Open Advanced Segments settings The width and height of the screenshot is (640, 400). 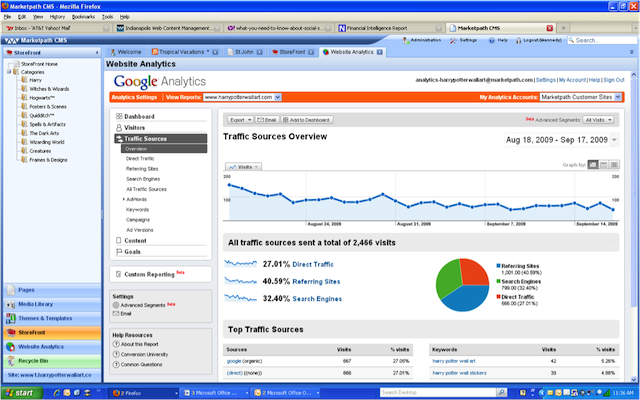click(143, 305)
